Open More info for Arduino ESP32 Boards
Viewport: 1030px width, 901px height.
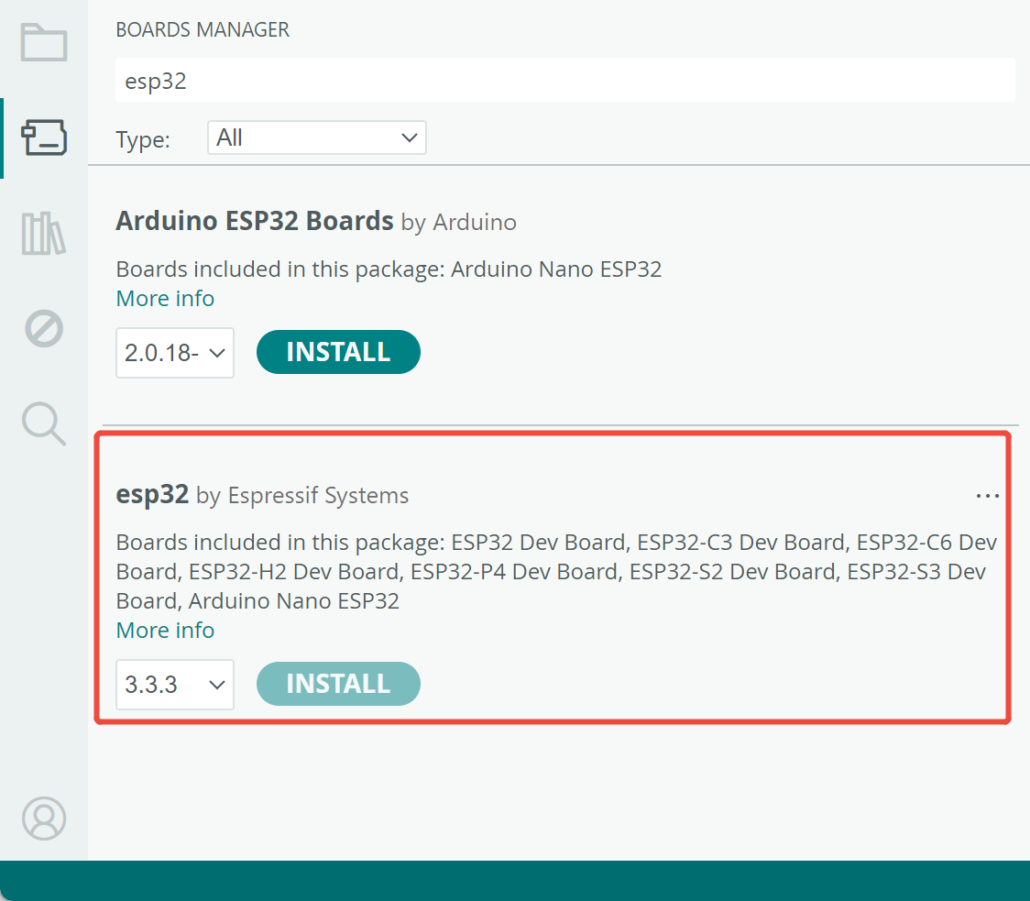(x=164, y=298)
